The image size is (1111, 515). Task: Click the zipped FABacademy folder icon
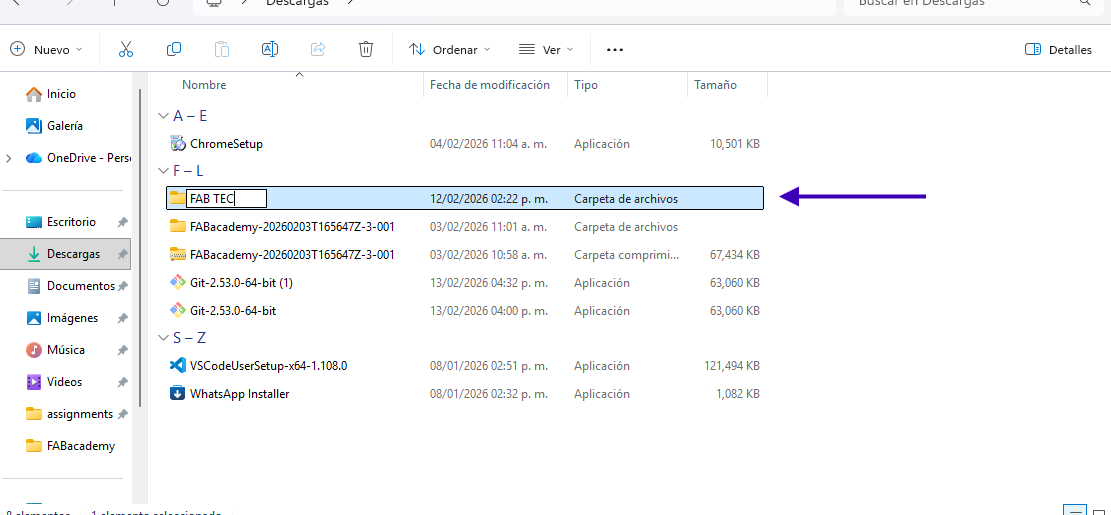tap(178, 254)
